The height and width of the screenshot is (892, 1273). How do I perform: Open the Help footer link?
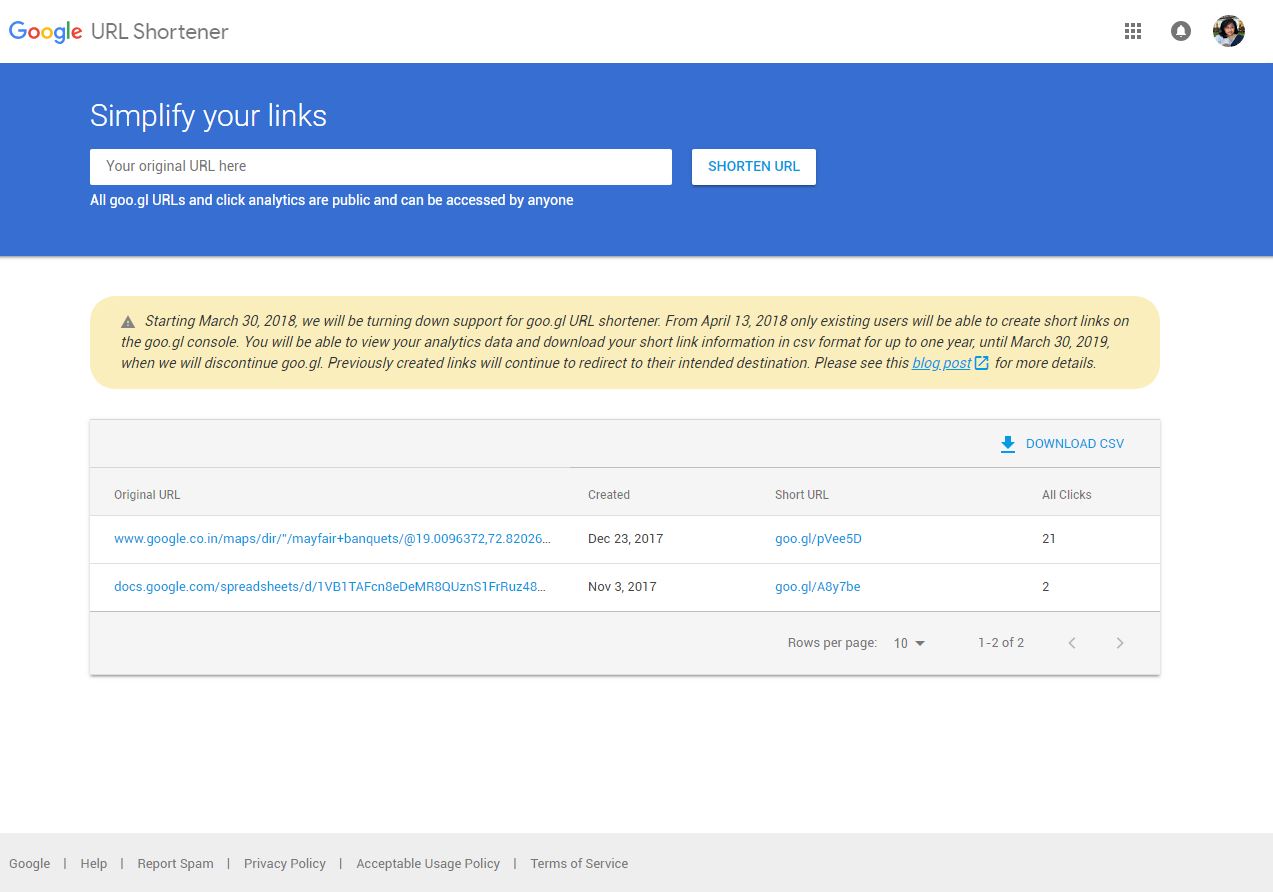(x=94, y=864)
